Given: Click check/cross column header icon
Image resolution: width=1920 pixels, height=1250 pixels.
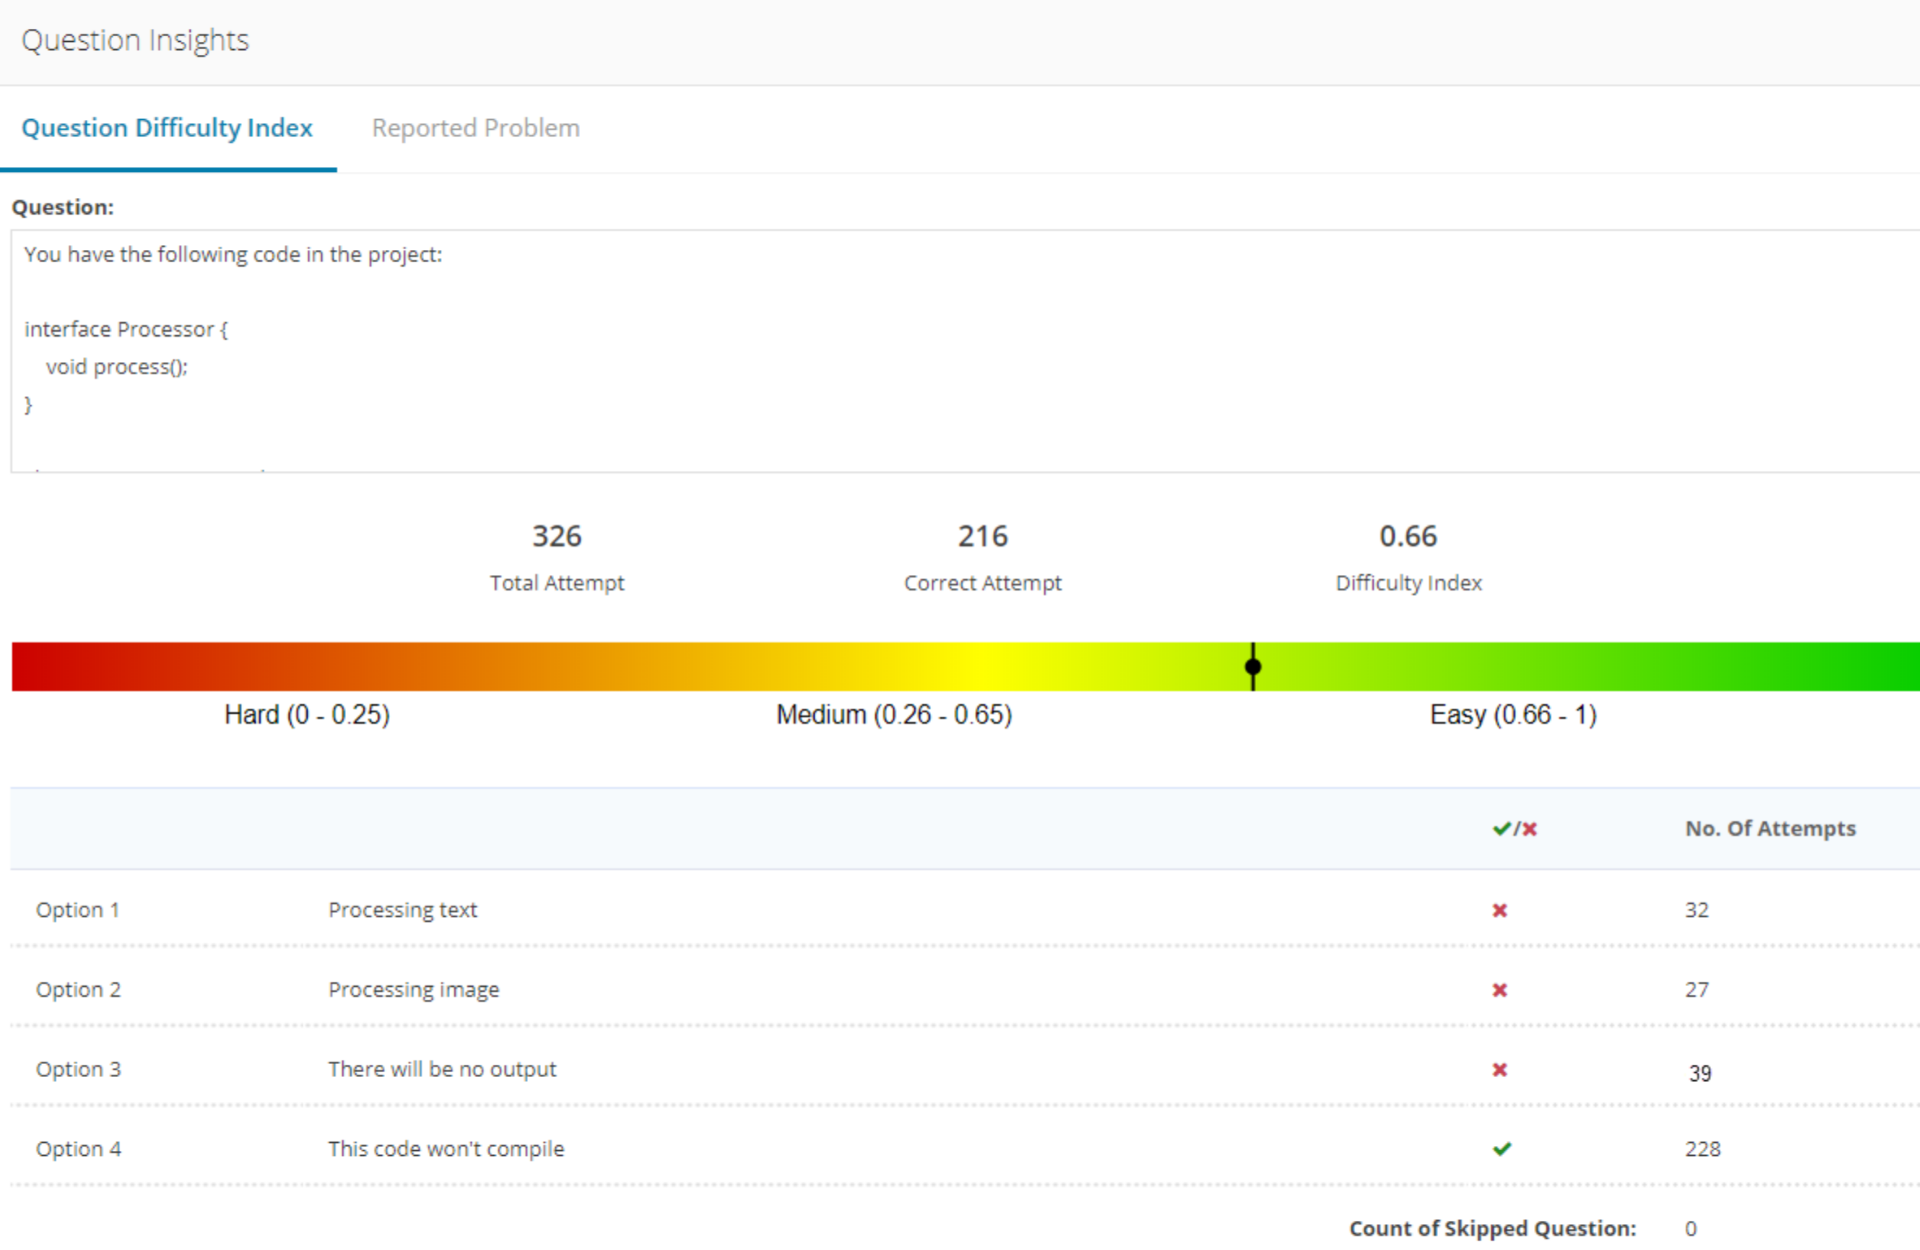Looking at the screenshot, I should tap(1514, 829).
